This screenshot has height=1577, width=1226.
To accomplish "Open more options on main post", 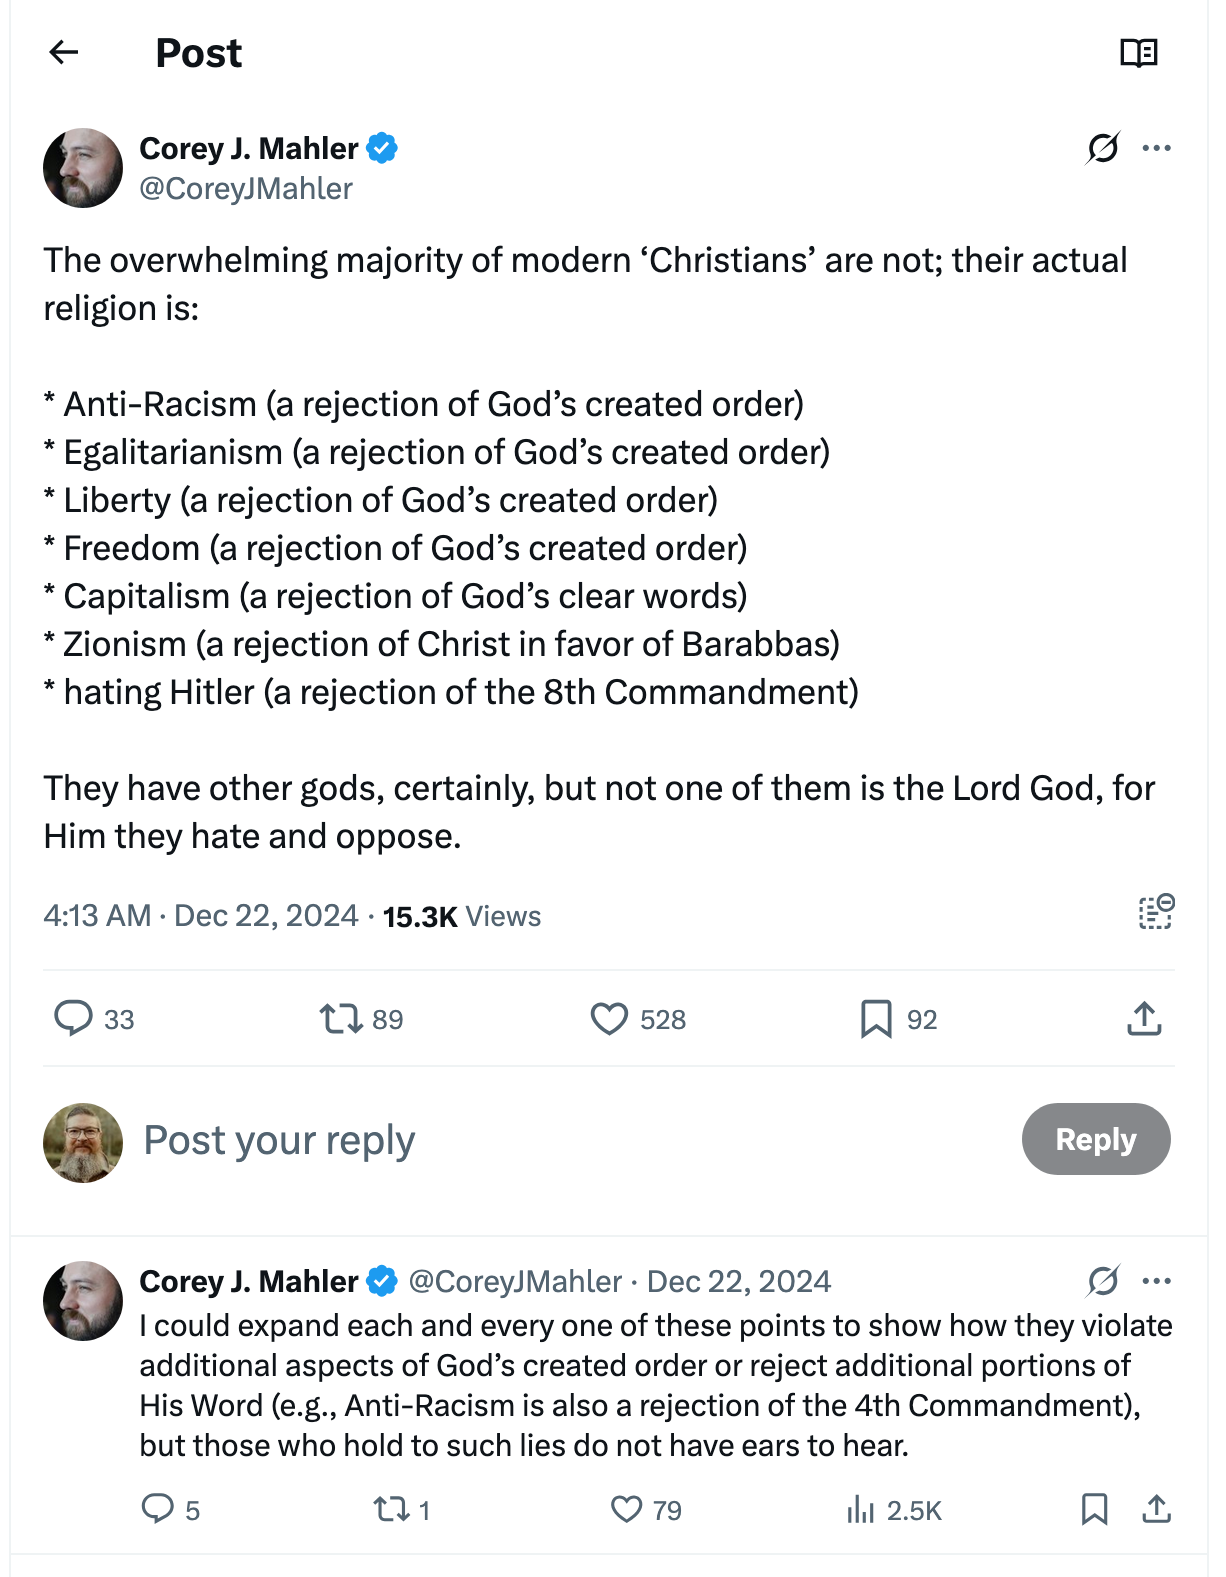I will point(1156,148).
